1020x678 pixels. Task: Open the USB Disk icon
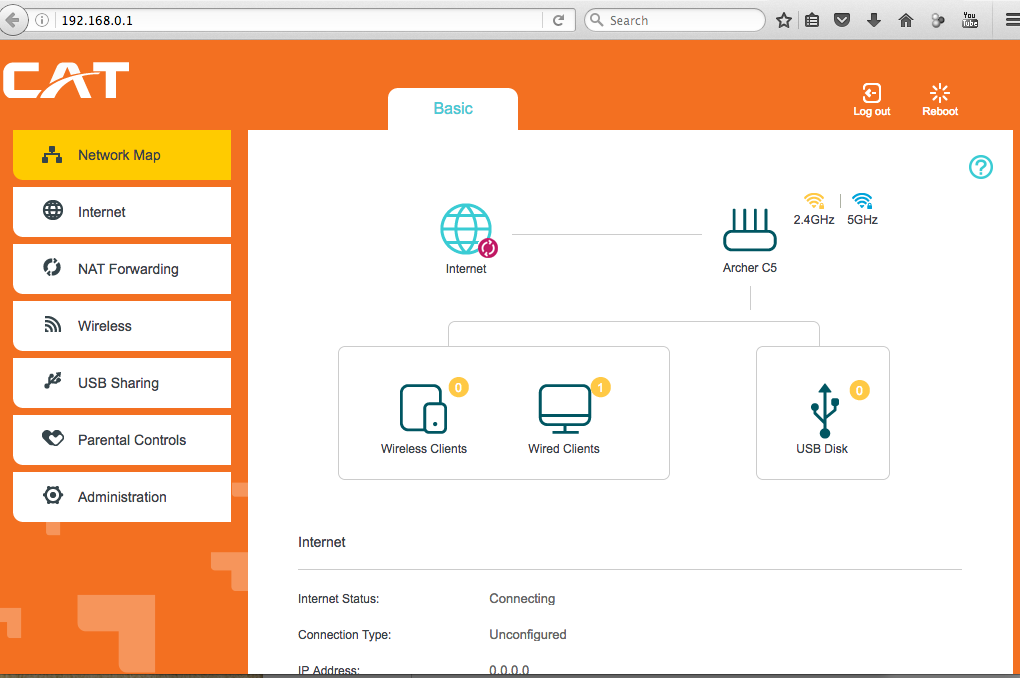tap(824, 411)
